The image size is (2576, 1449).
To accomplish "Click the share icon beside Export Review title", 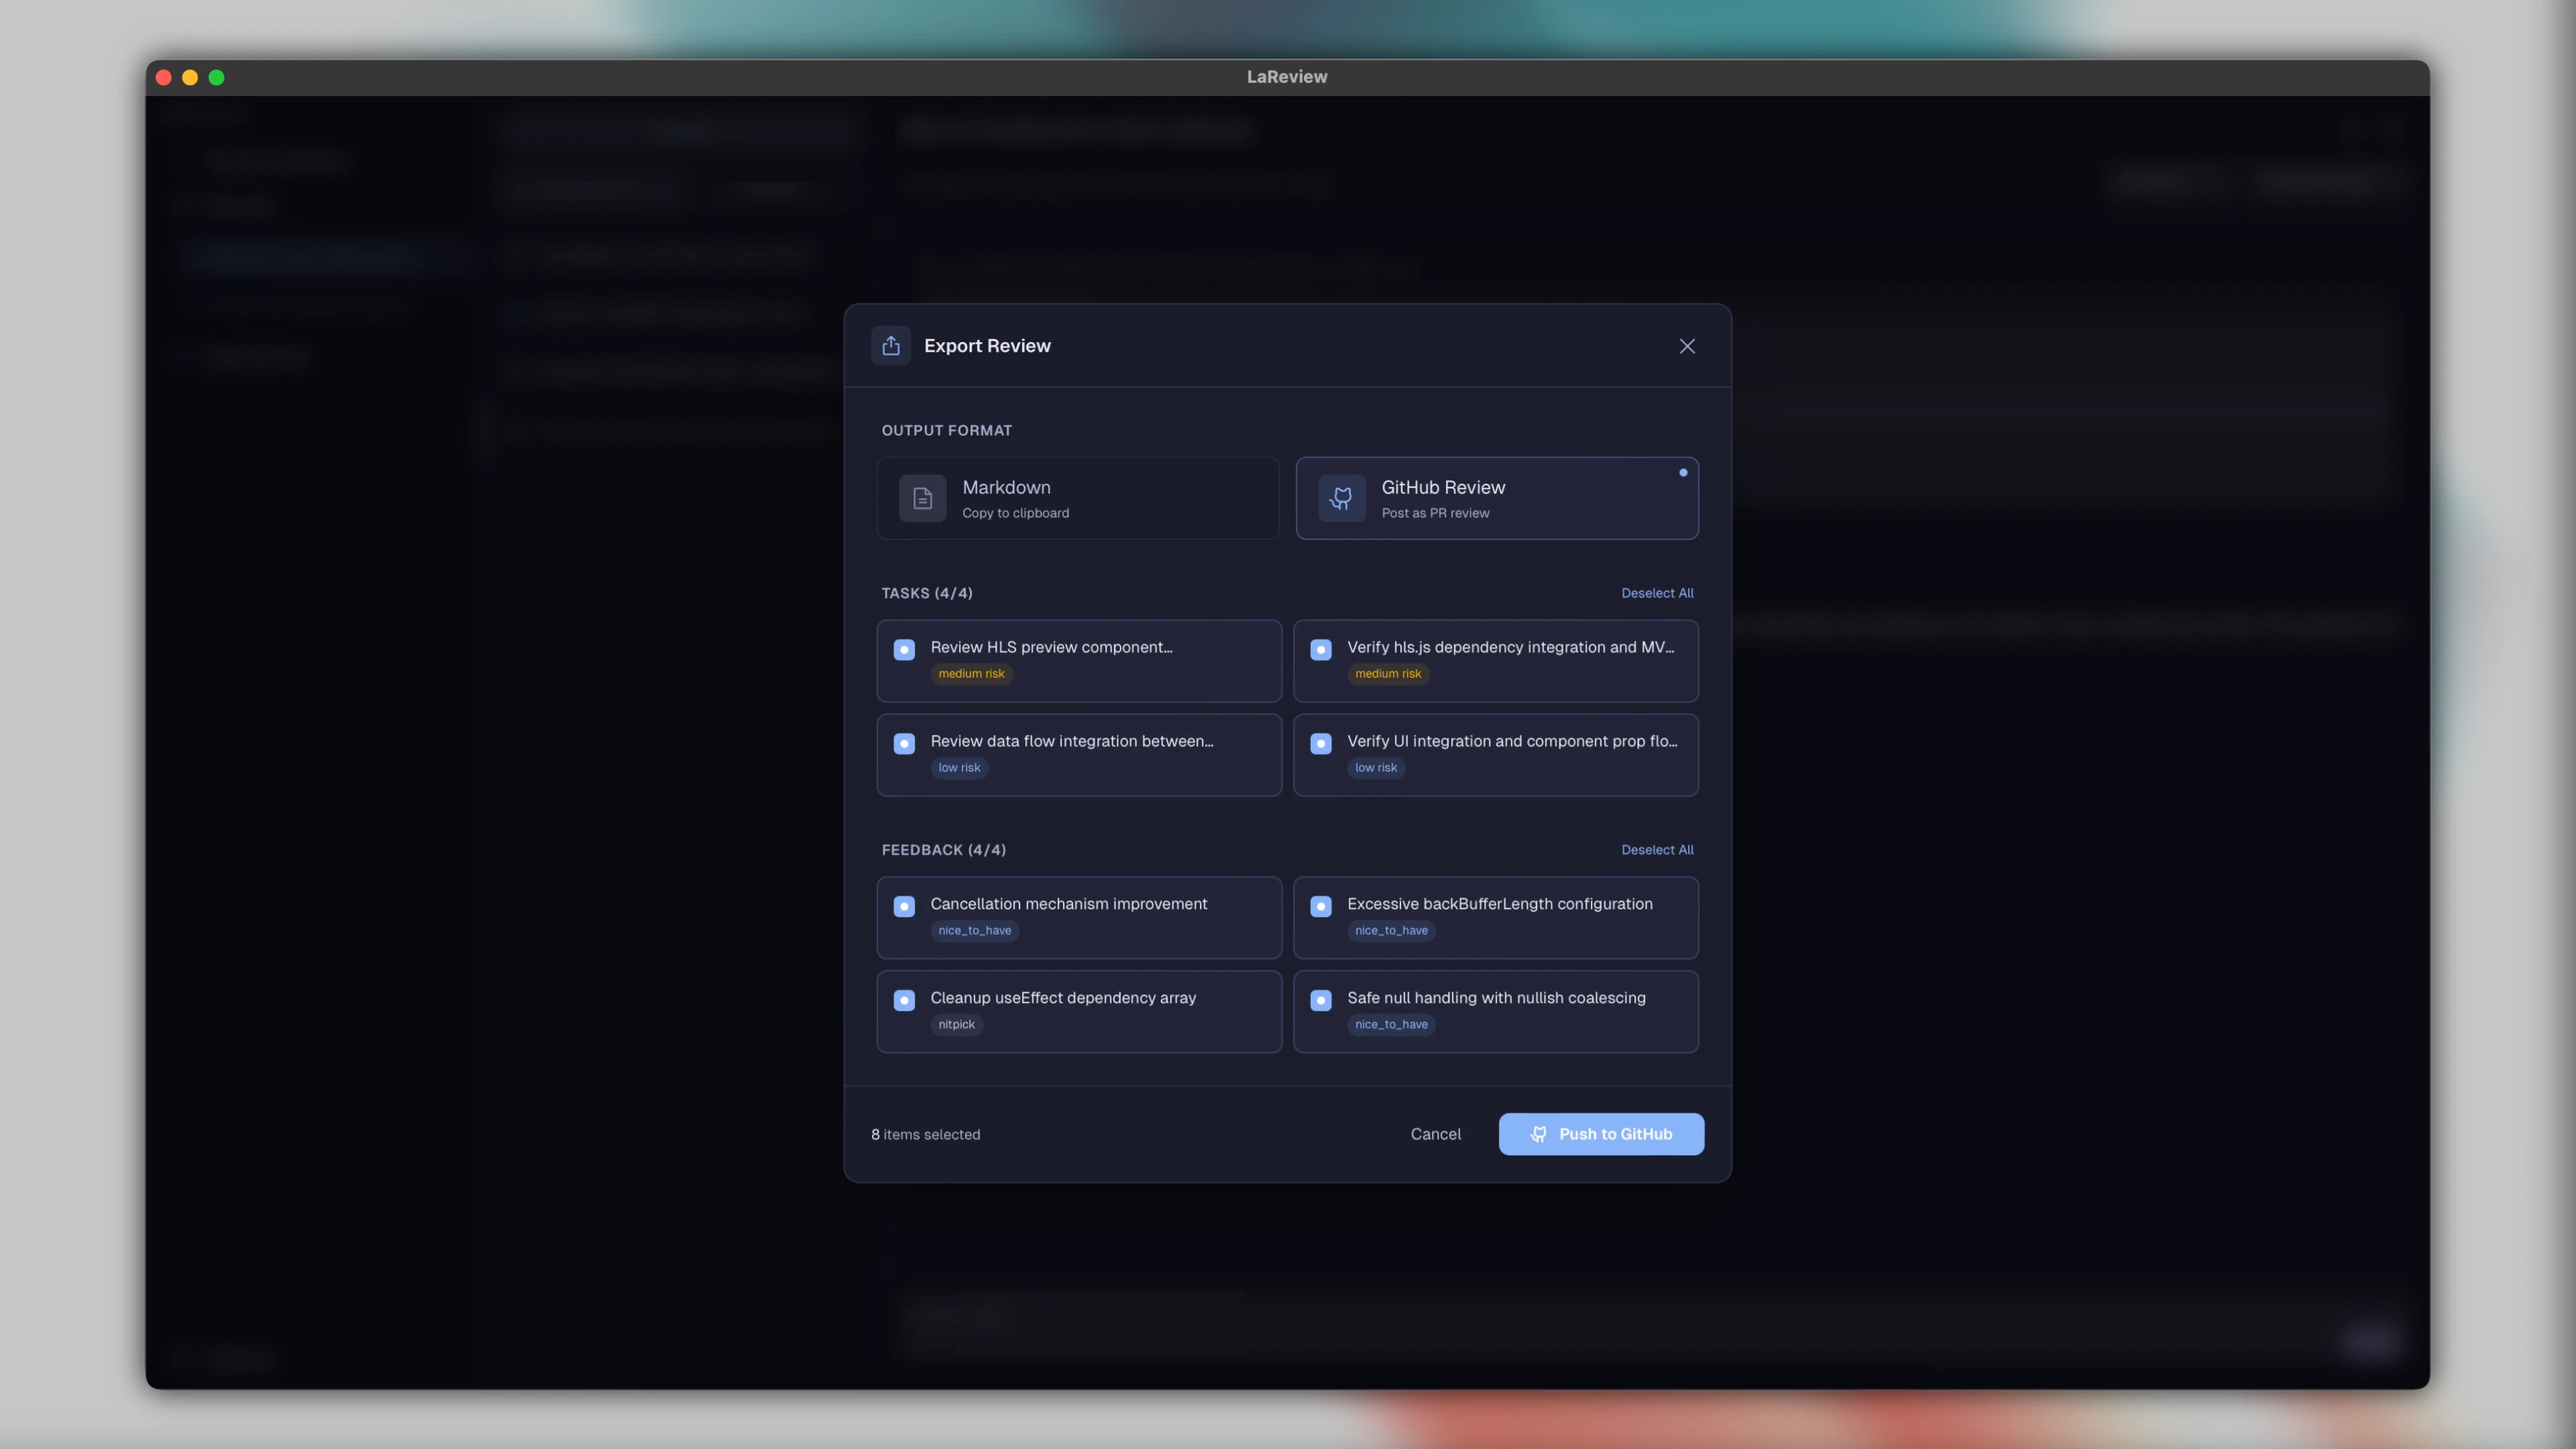I will tap(890, 345).
